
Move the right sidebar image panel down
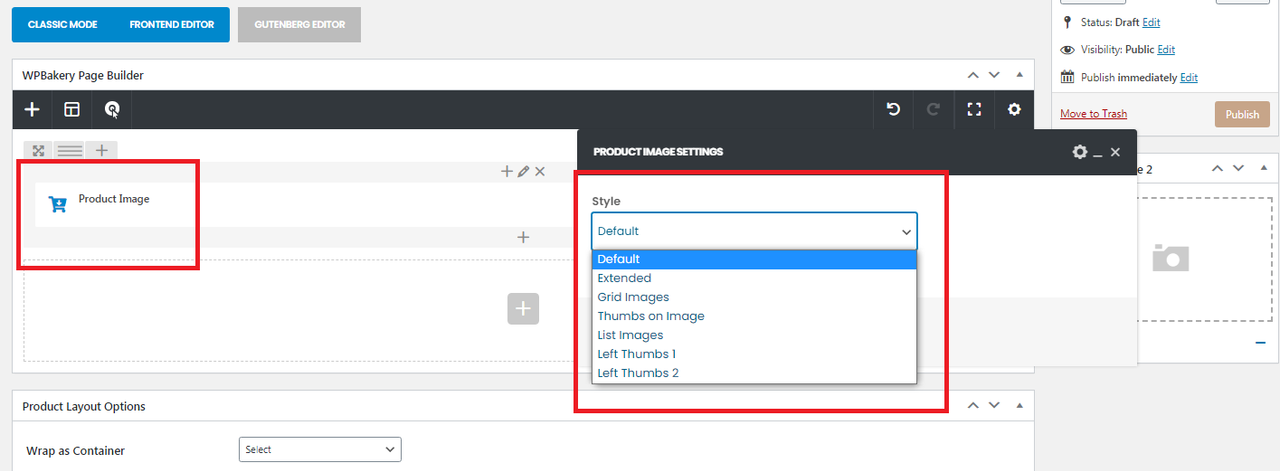click(1239, 169)
